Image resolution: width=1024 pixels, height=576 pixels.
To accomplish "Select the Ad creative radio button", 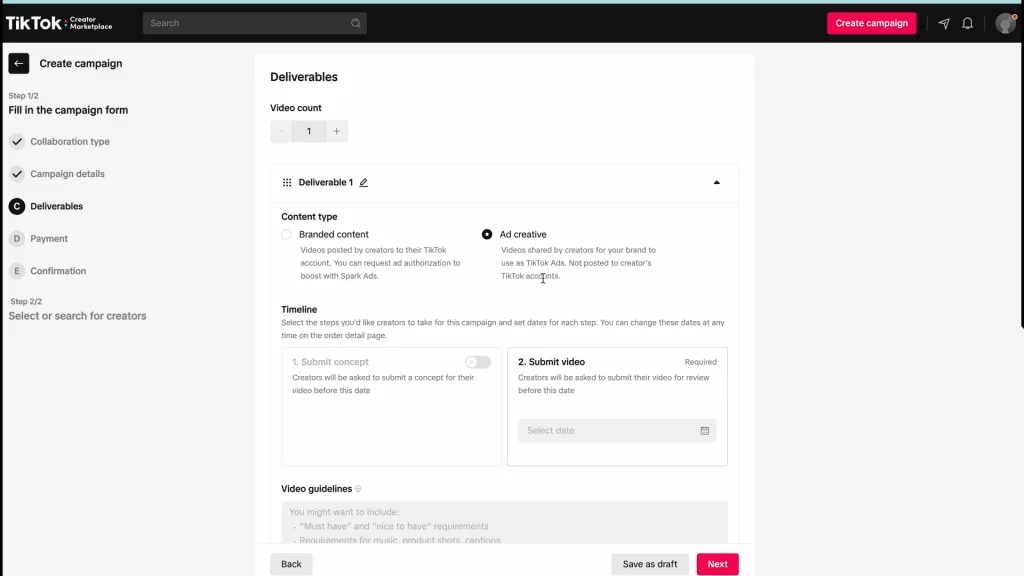I will coord(487,234).
